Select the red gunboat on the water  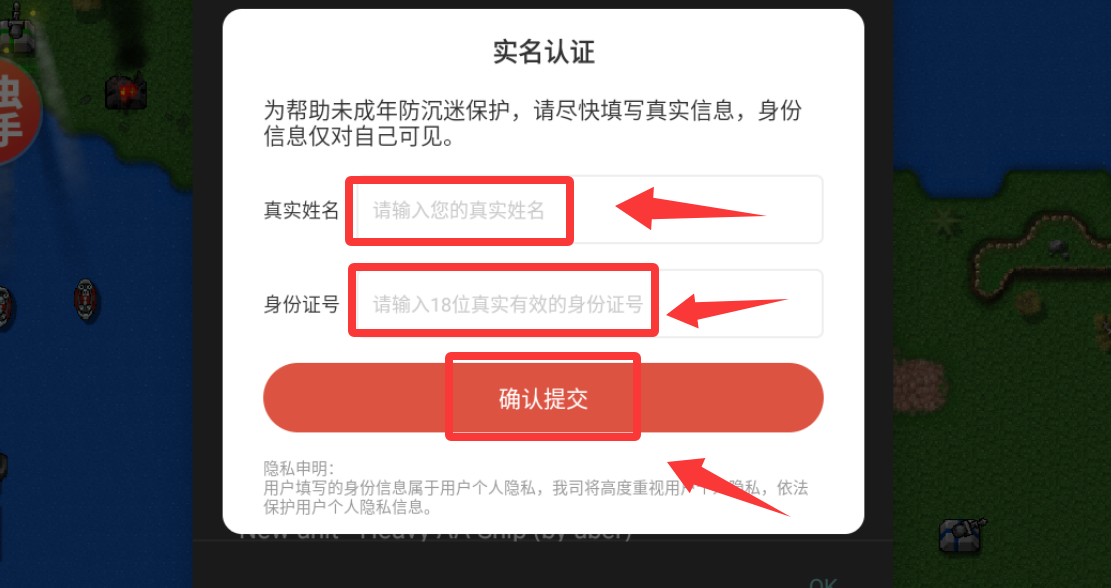click(85, 300)
